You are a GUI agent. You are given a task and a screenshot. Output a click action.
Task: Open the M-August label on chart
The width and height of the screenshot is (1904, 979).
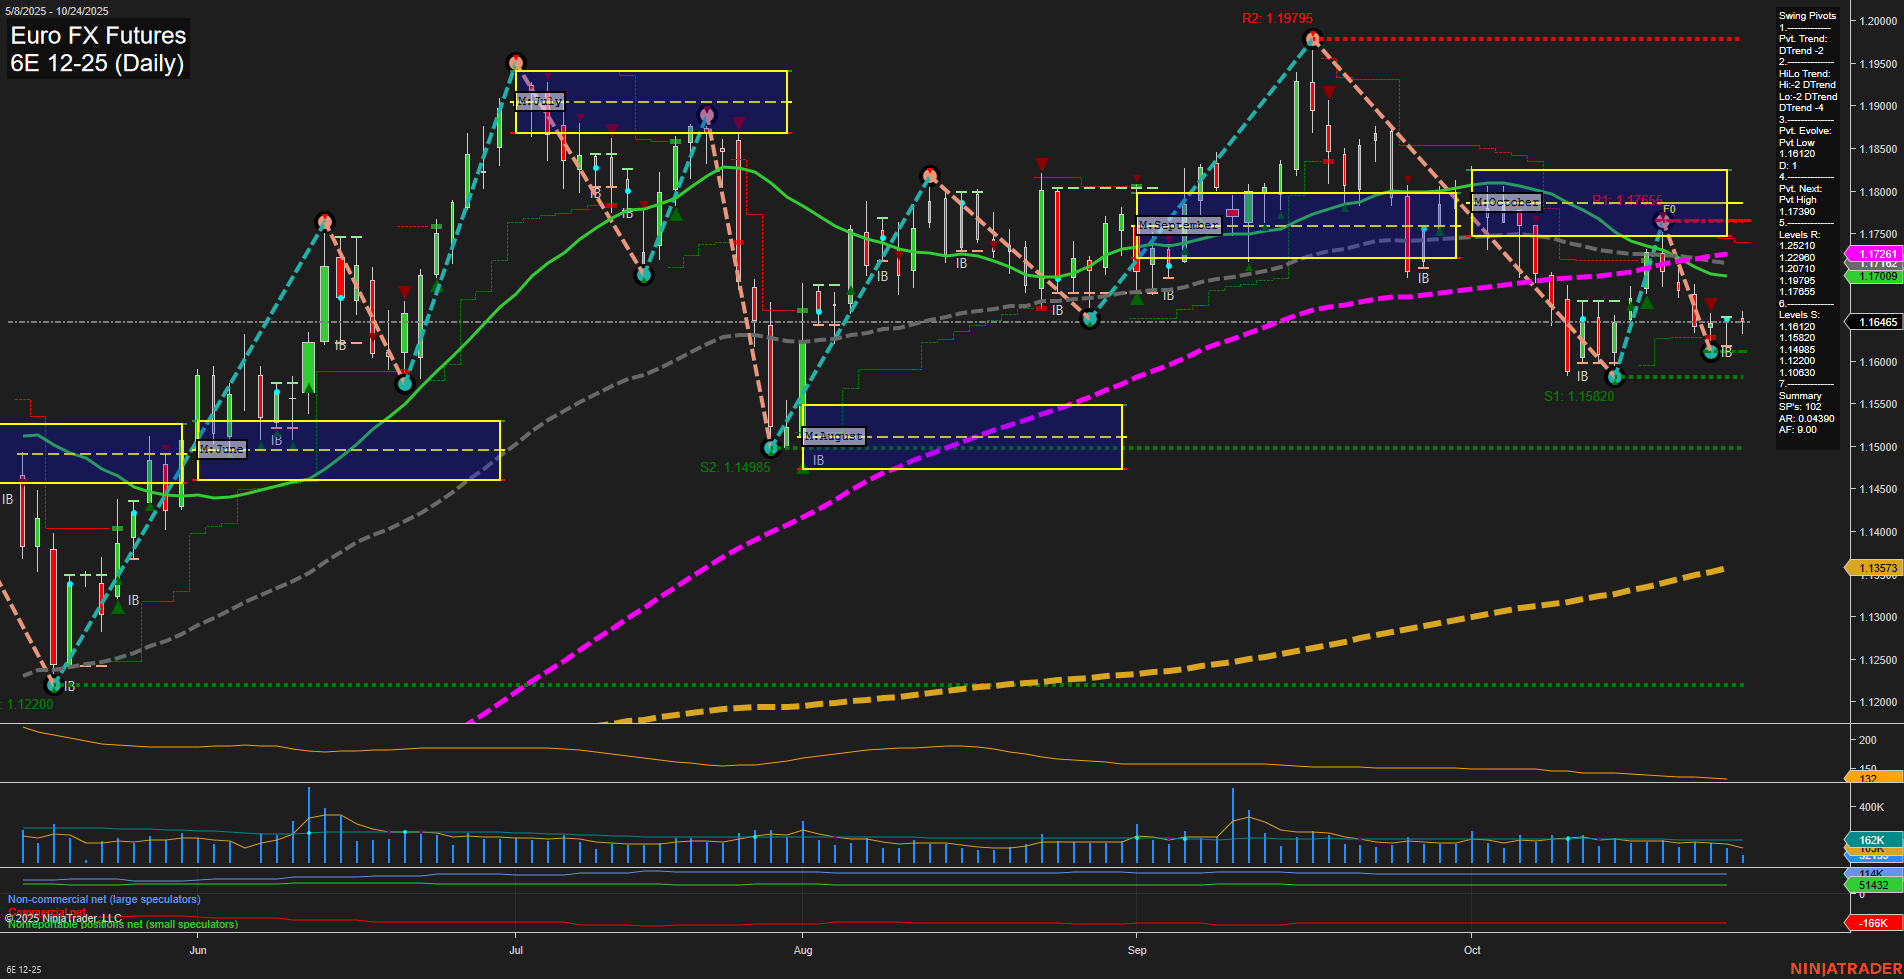834,436
